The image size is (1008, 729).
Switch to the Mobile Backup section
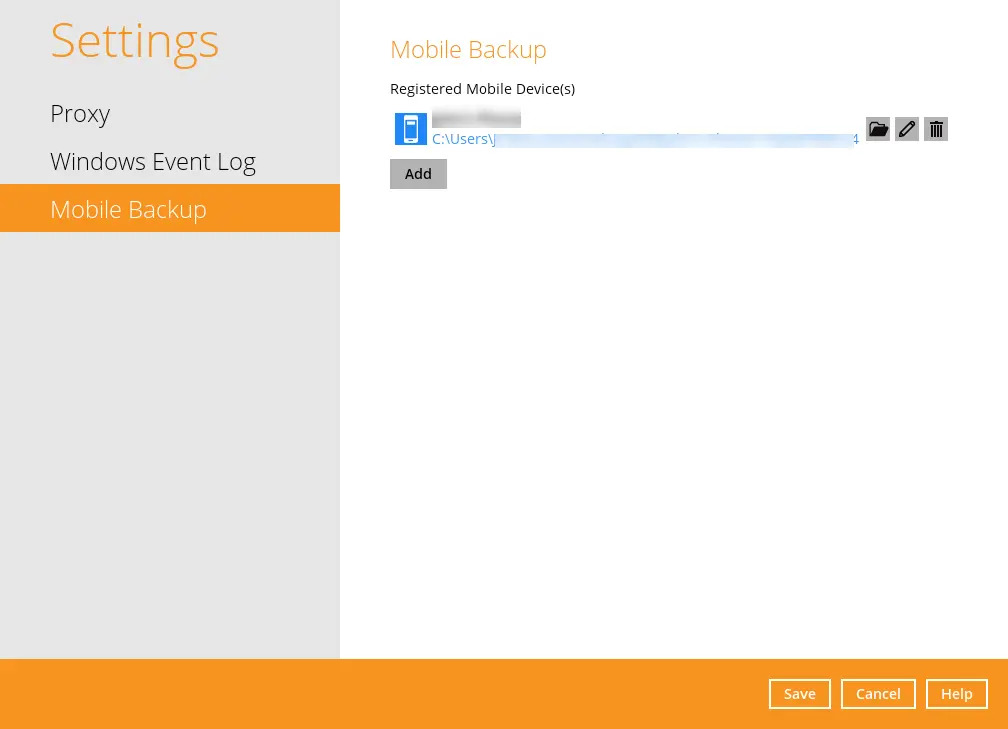click(x=128, y=209)
